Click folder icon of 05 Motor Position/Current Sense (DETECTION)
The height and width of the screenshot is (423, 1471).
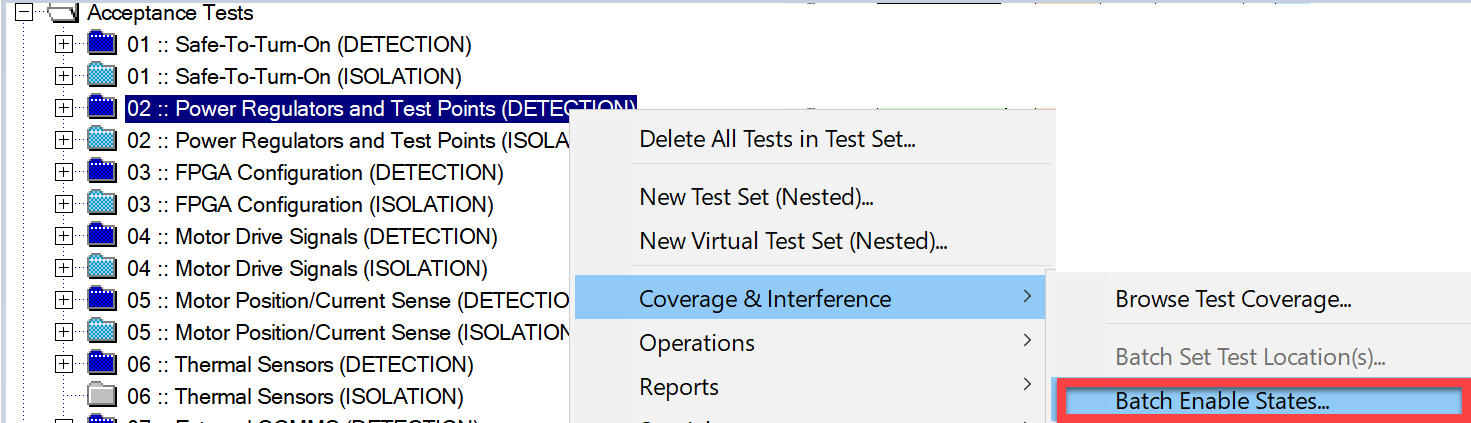(102, 300)
